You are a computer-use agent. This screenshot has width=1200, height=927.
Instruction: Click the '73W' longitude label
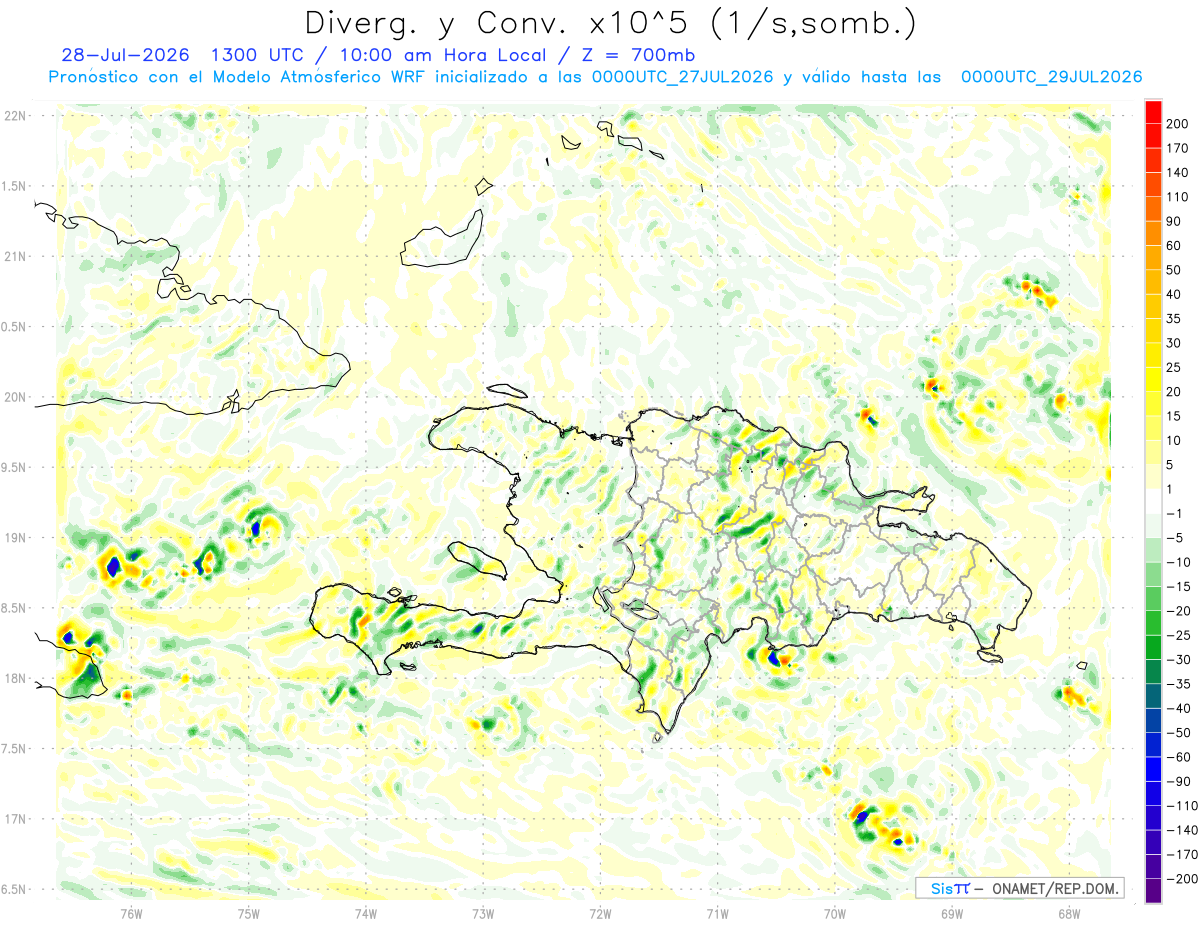483,913
